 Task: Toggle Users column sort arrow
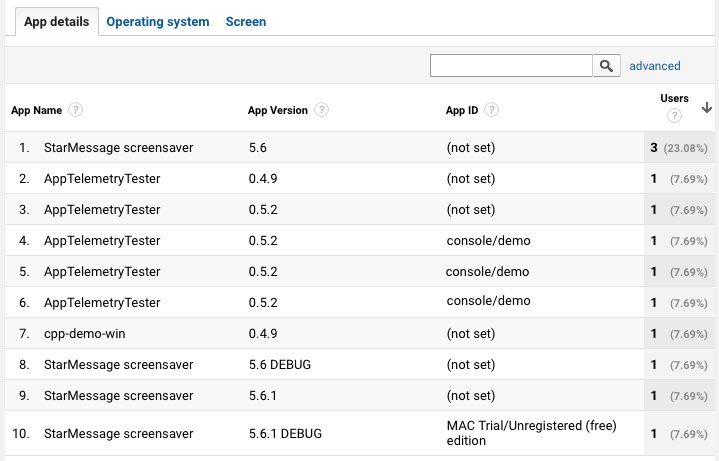coord(707,107)
